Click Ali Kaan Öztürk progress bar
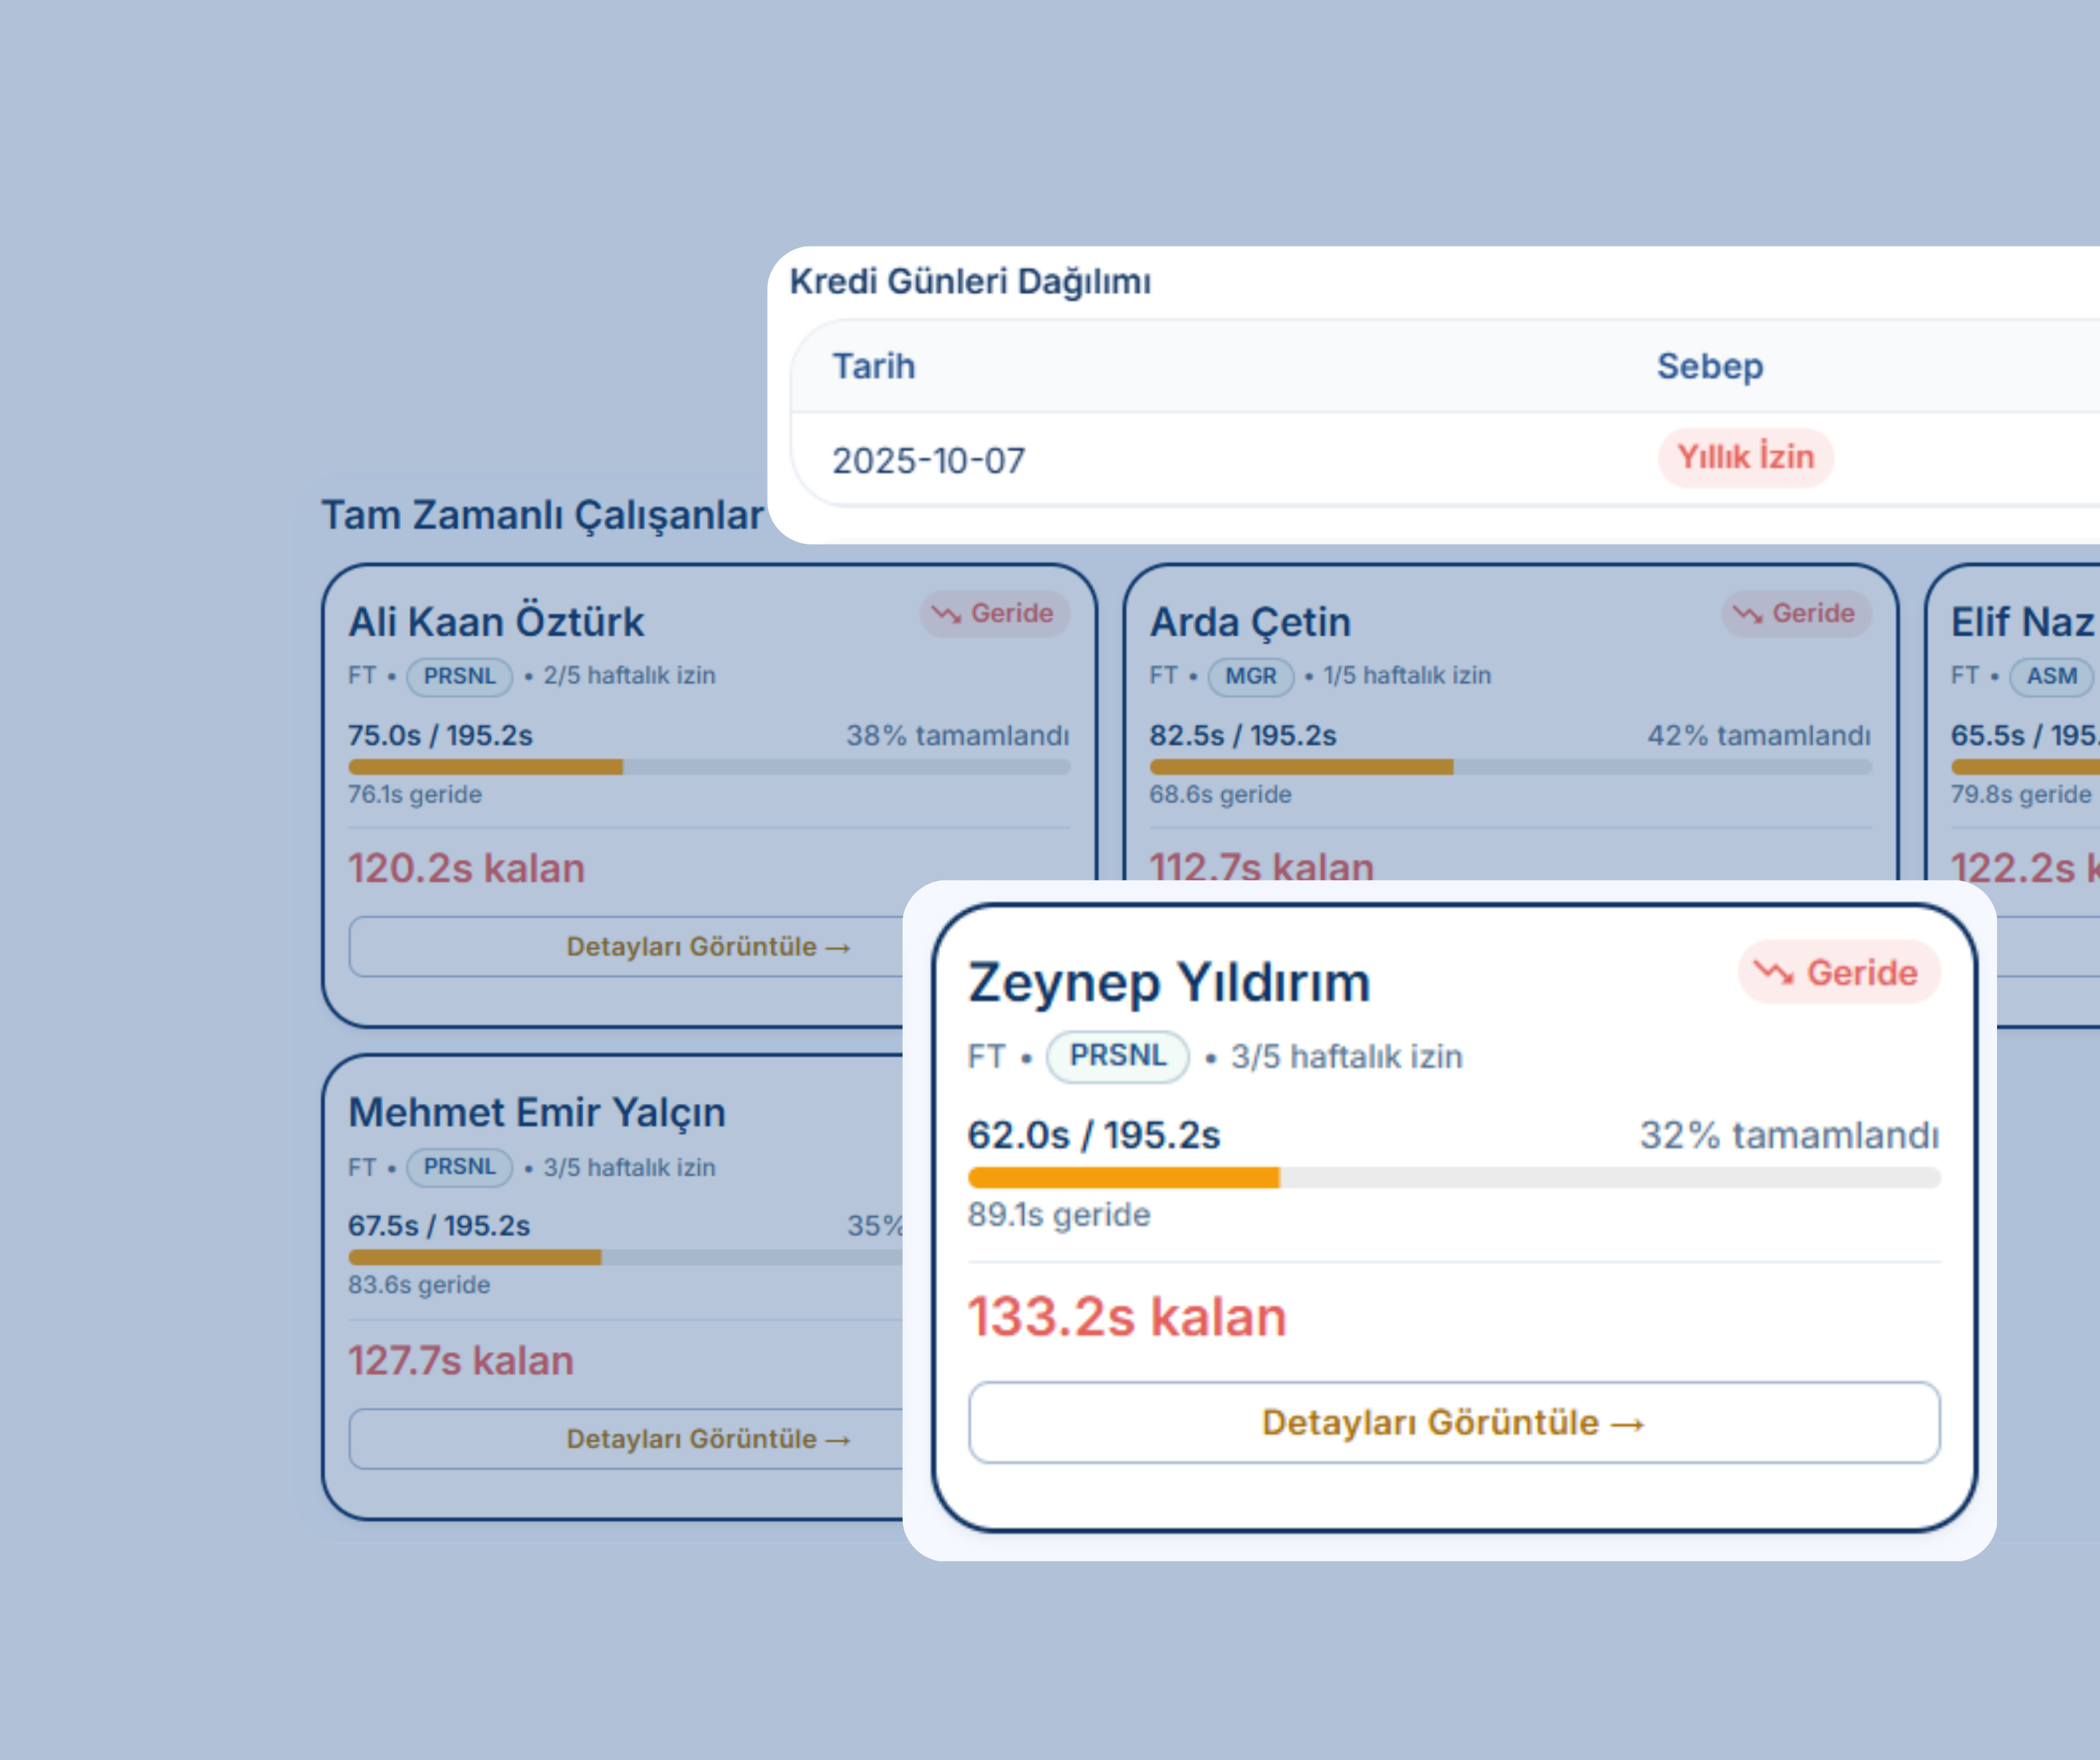Screen dimensions: 2100x1760 click(x=709, y=767)
